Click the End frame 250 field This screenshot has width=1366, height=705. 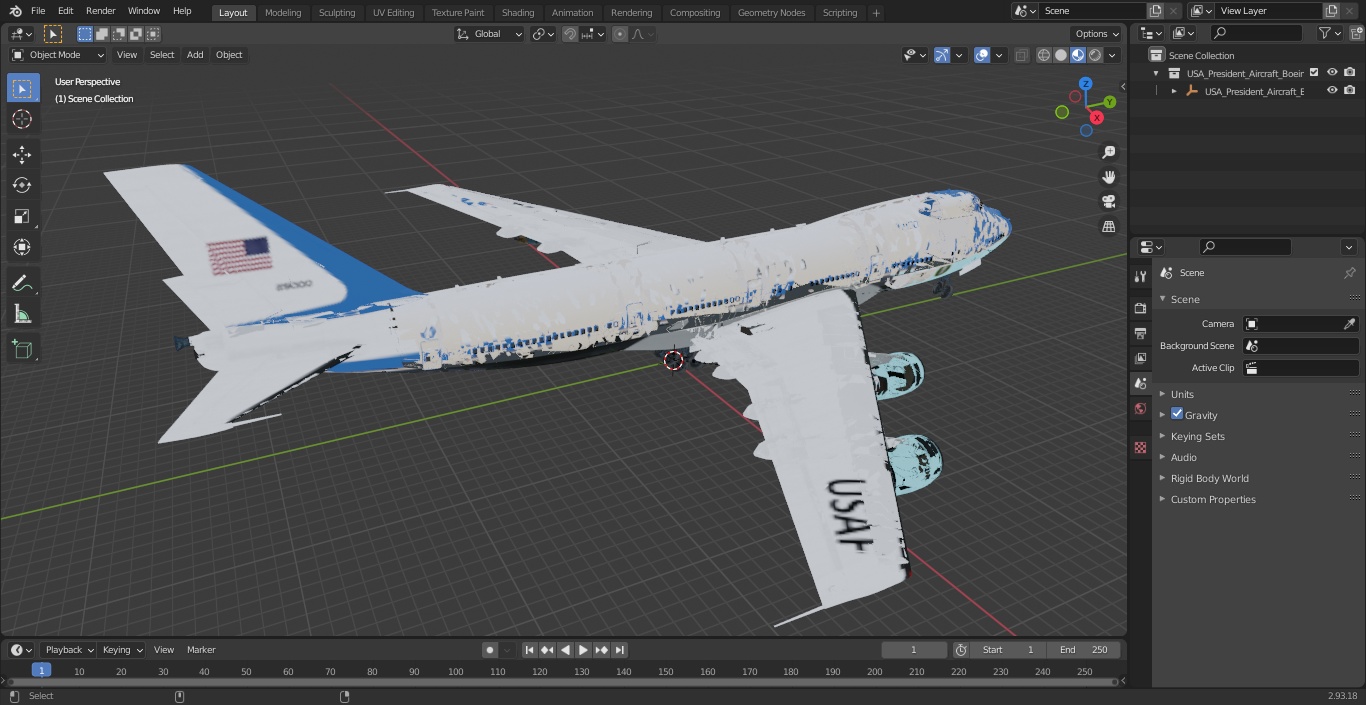[x=1083, y=650]
